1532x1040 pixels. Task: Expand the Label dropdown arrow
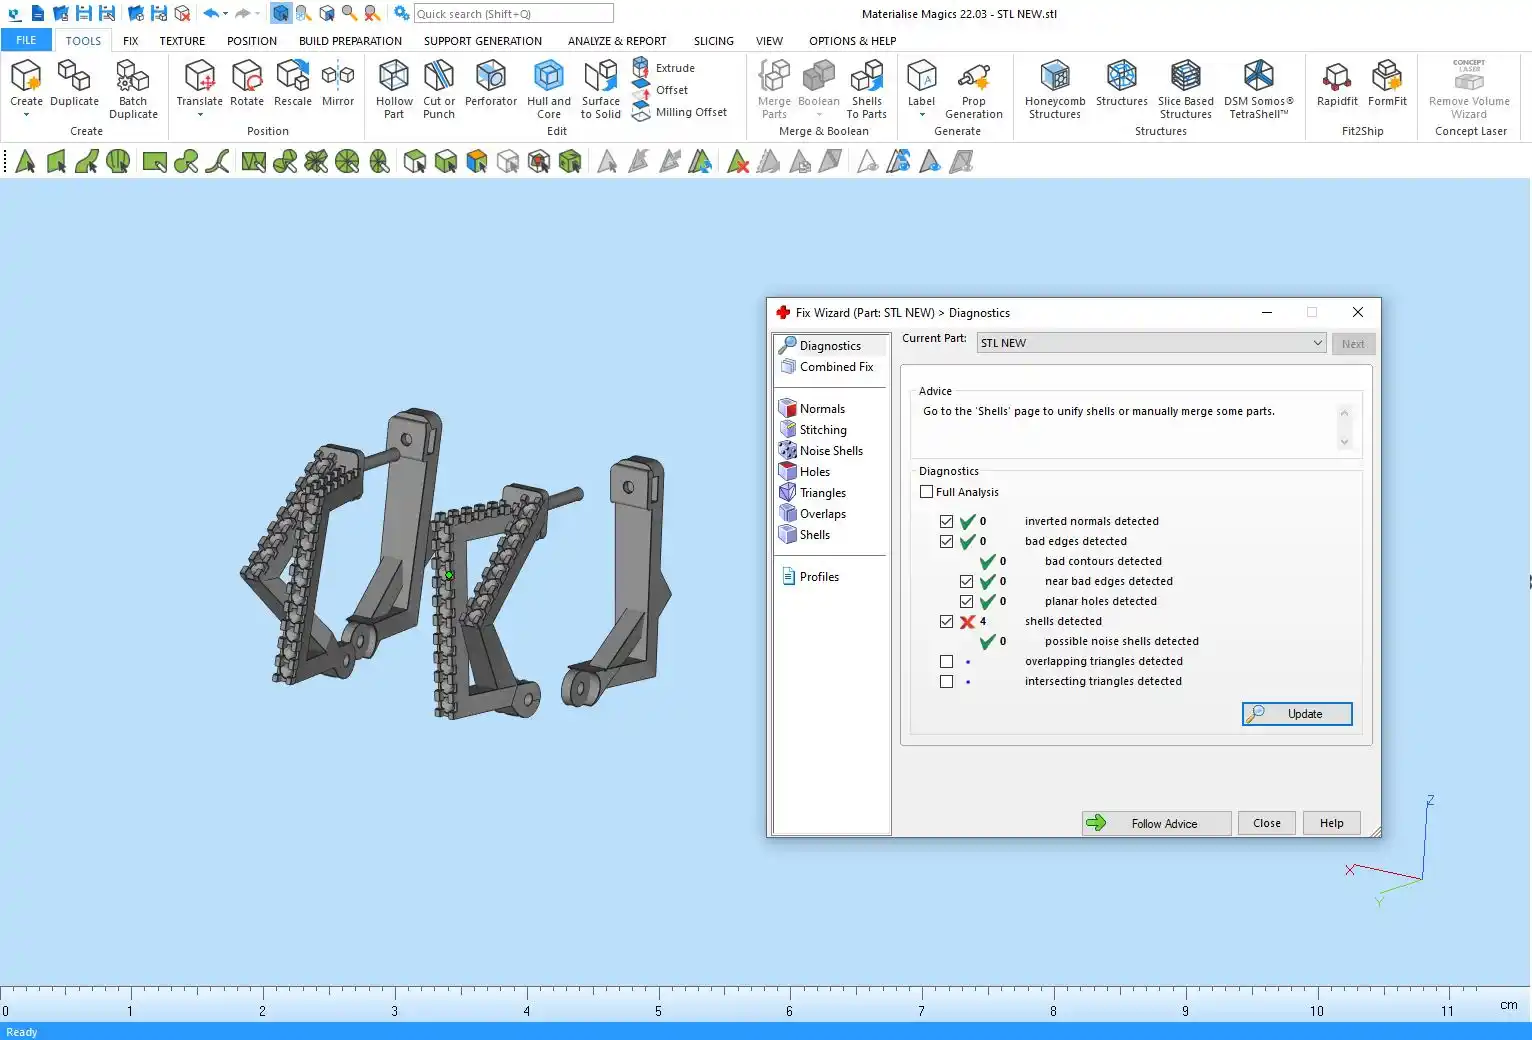click(x=921, y=115)
